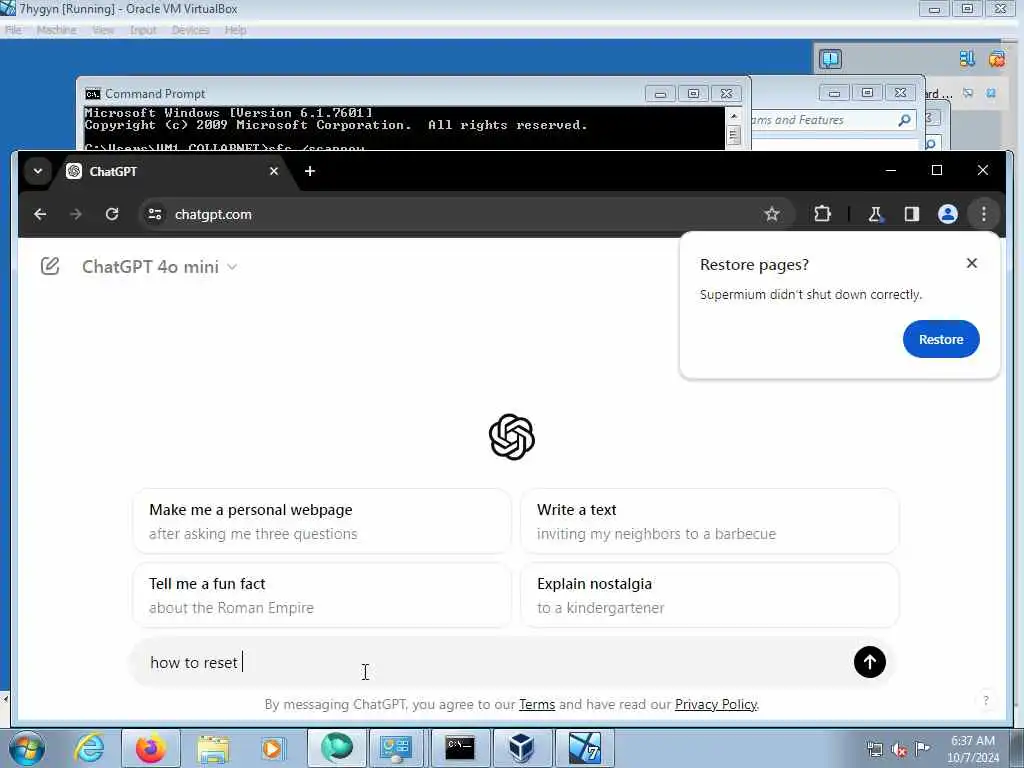1024x768 pixels.
Task: Open the tab search dropdown arrow
Action: pyautogui.click(x=38, y=171)
